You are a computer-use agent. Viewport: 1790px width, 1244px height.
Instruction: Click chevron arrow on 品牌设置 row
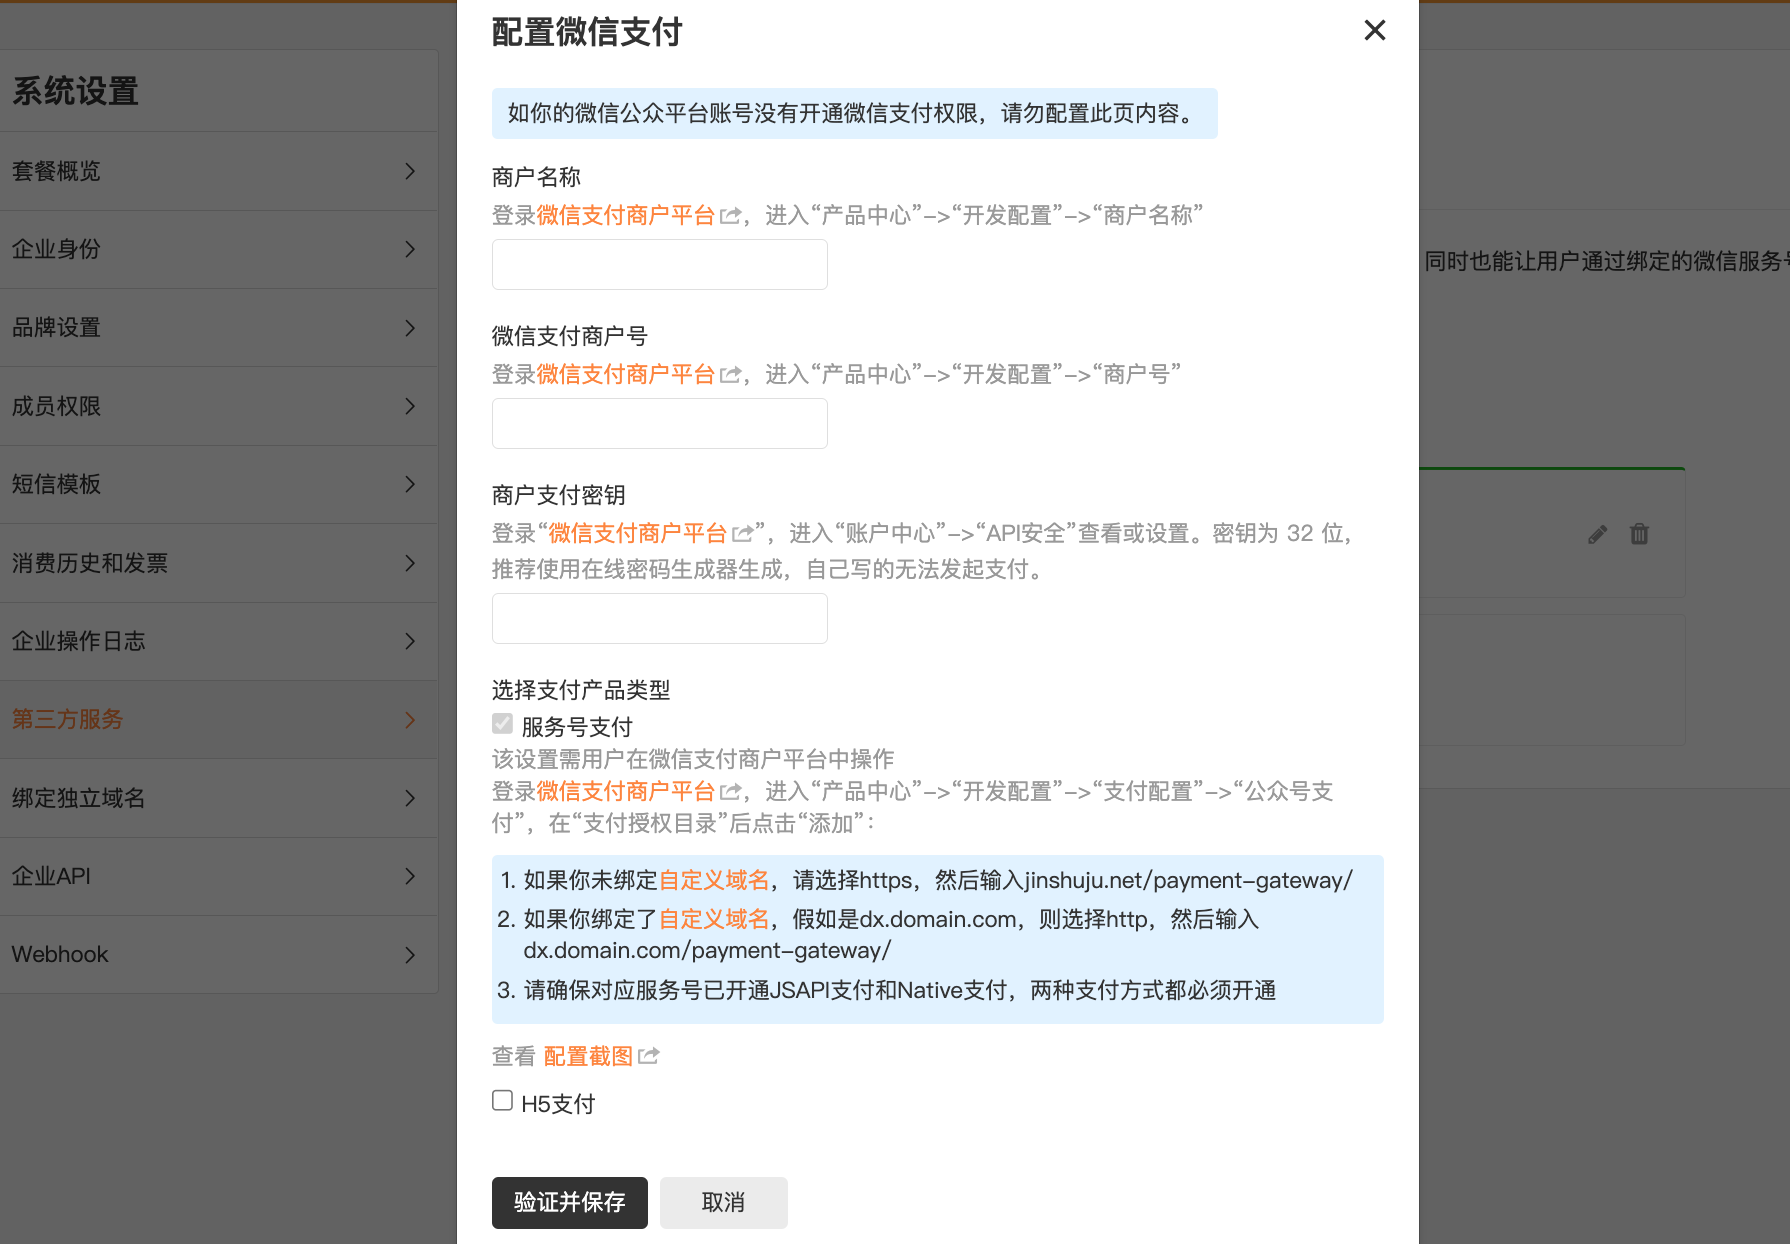410,328
